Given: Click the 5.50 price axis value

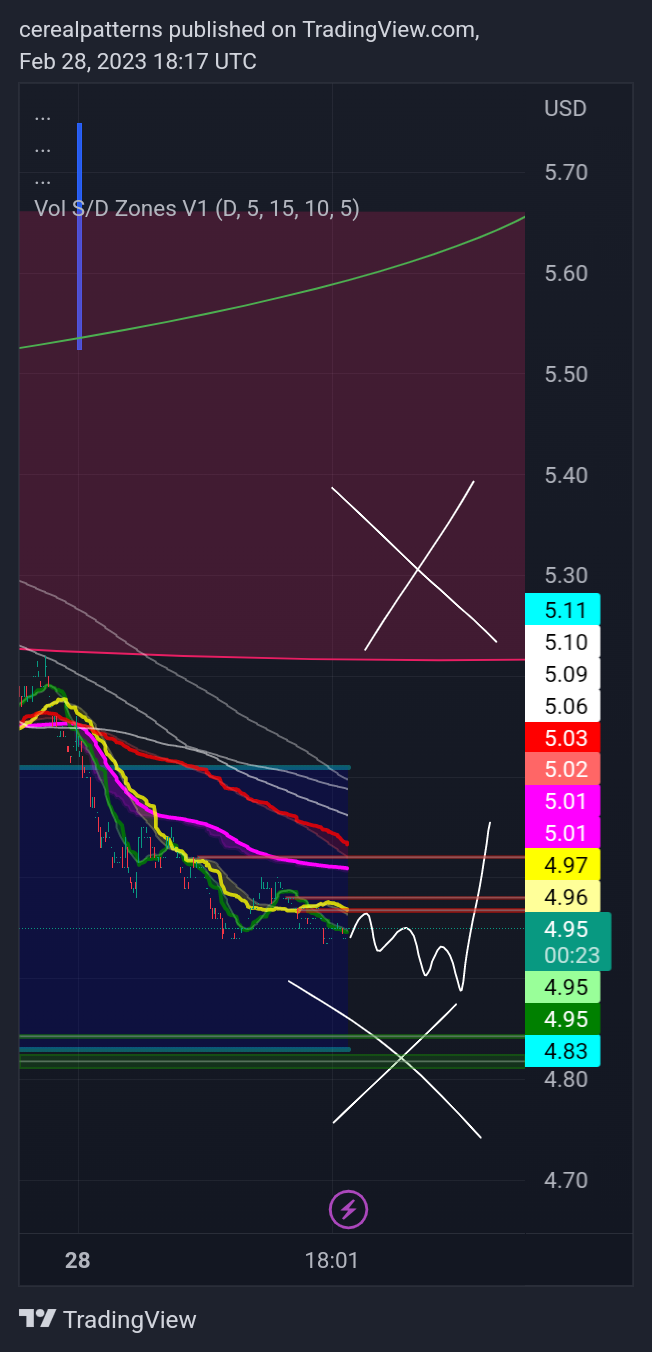Looking at the screenshot, I should coord(565,374).
